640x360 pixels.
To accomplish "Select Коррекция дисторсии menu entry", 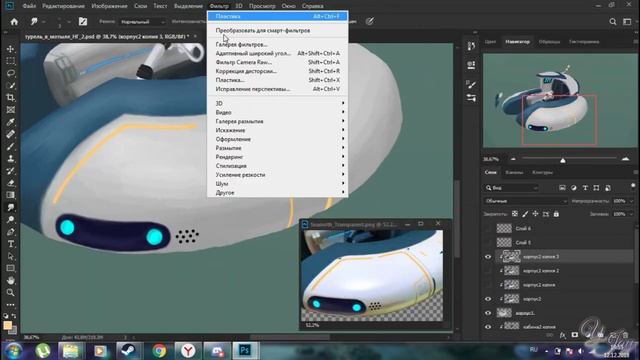I will 278,71.
